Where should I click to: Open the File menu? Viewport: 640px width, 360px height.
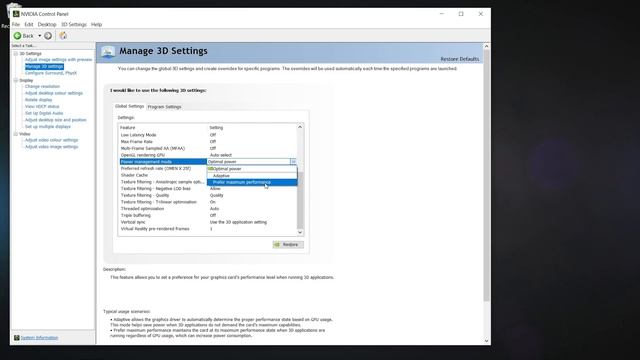coord(16,24)
